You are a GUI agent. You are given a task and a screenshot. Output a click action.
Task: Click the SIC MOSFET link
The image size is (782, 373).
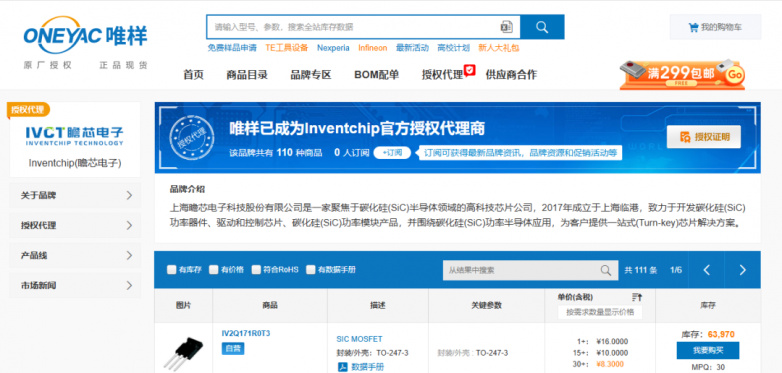tap(359, 339)
